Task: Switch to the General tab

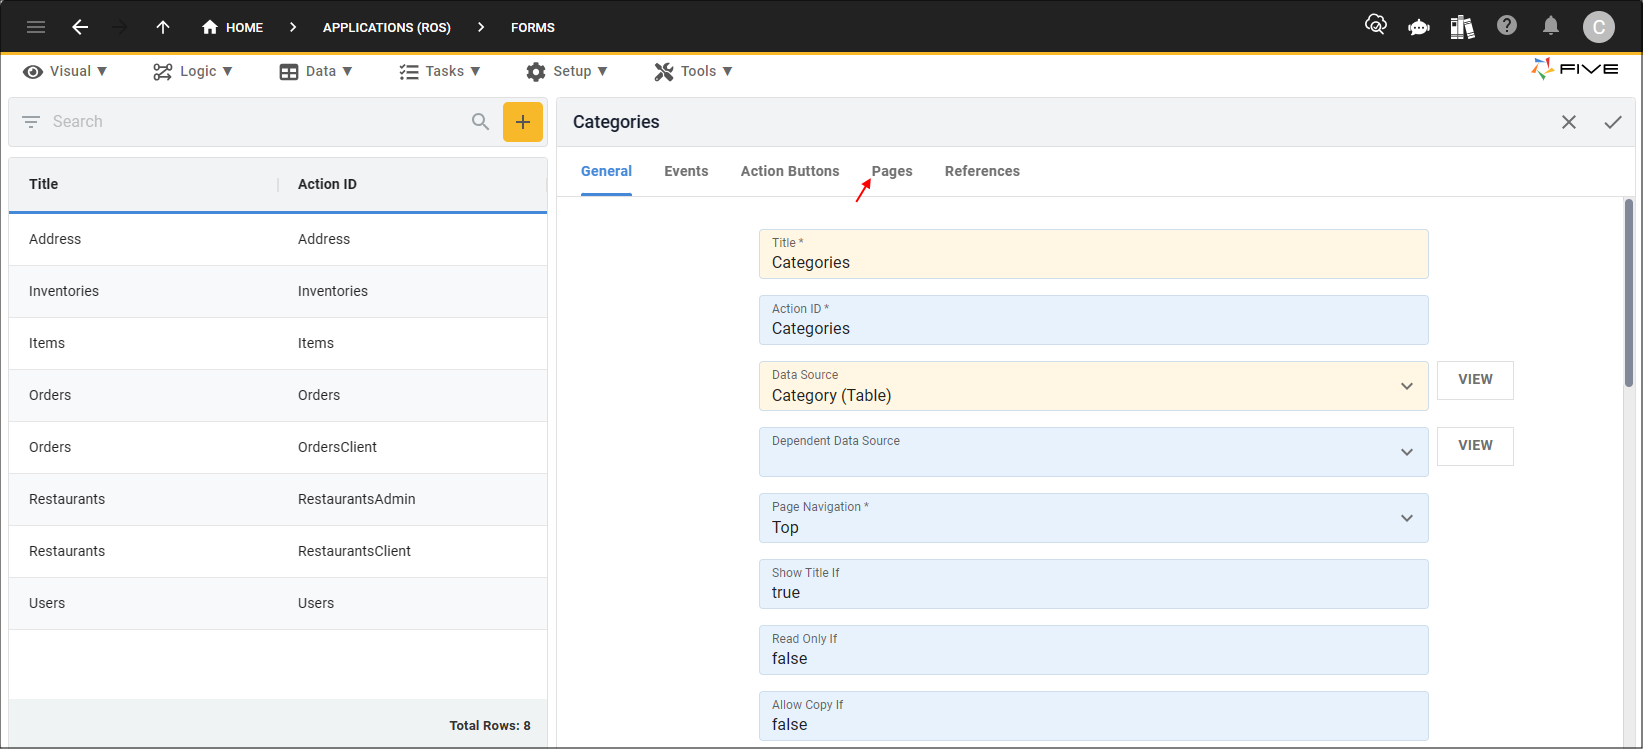Action: click(x=606, y=171)
